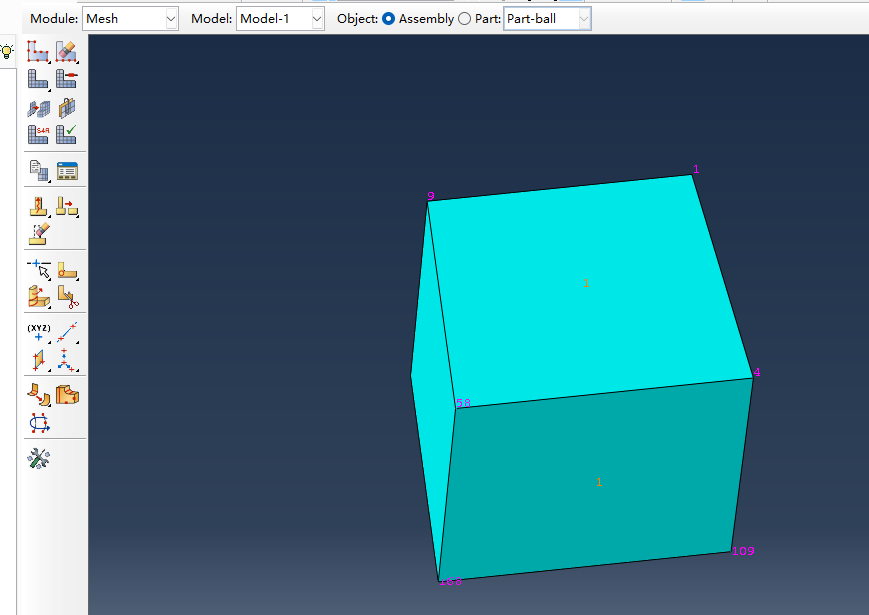869x615 pixels.
Task: Open the Part-ball part dropdown
Action: tap(547, 19)
